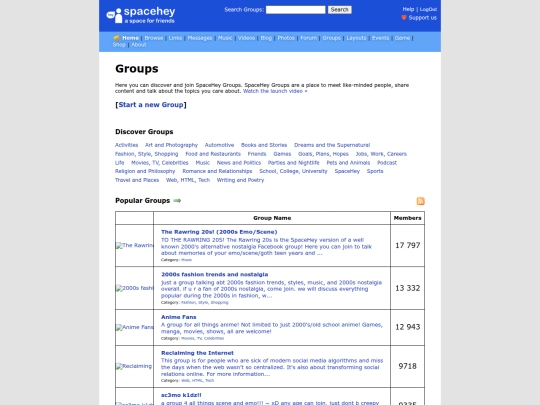Open Forum in navigation bar
540x405 pixels.
[x=309, y=38]
